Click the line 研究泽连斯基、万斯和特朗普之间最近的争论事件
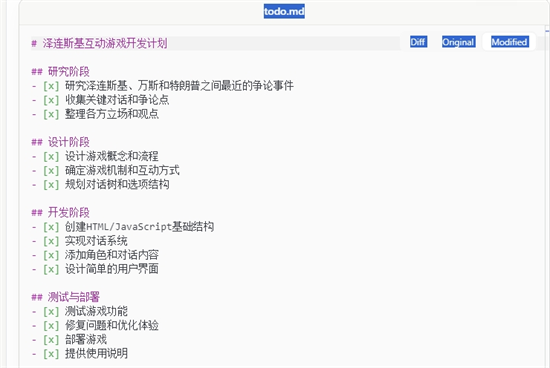 (179, 86)
